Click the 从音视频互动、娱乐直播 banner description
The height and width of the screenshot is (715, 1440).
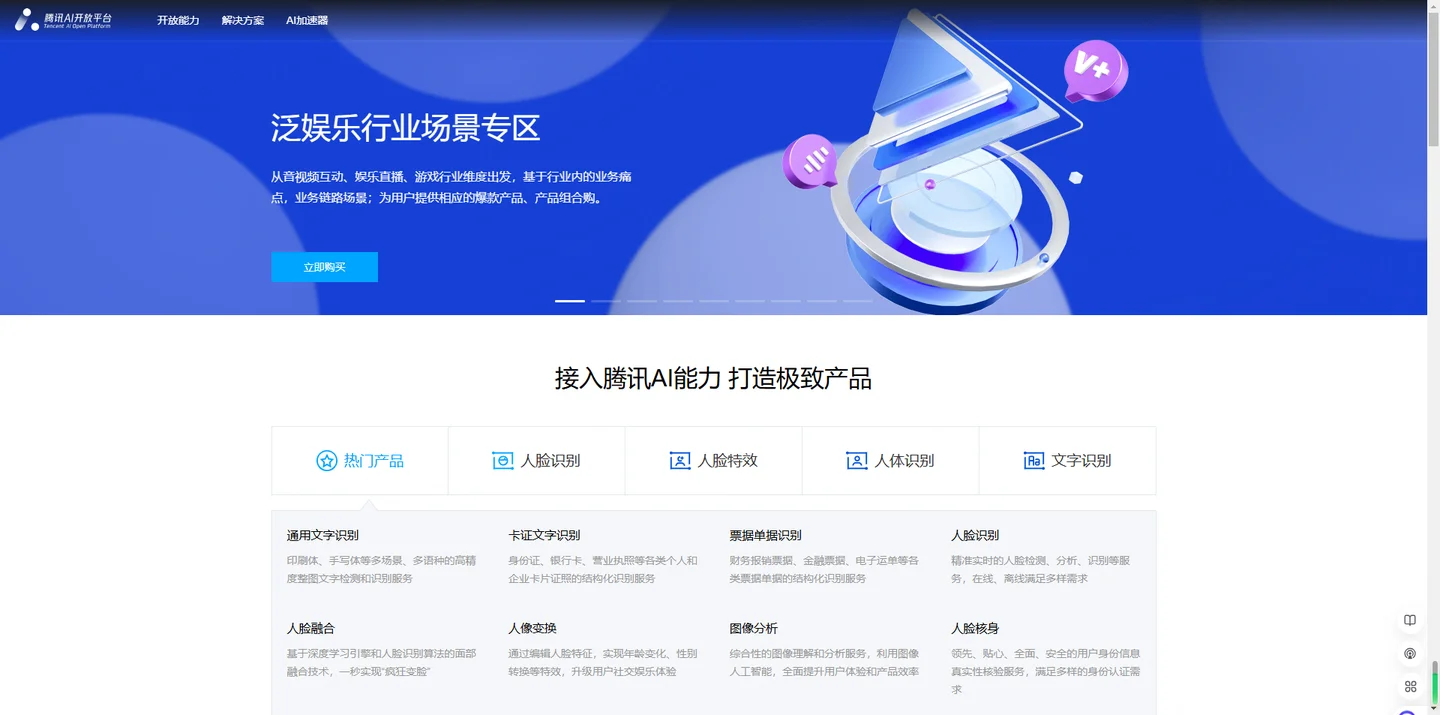pos(451,187)
